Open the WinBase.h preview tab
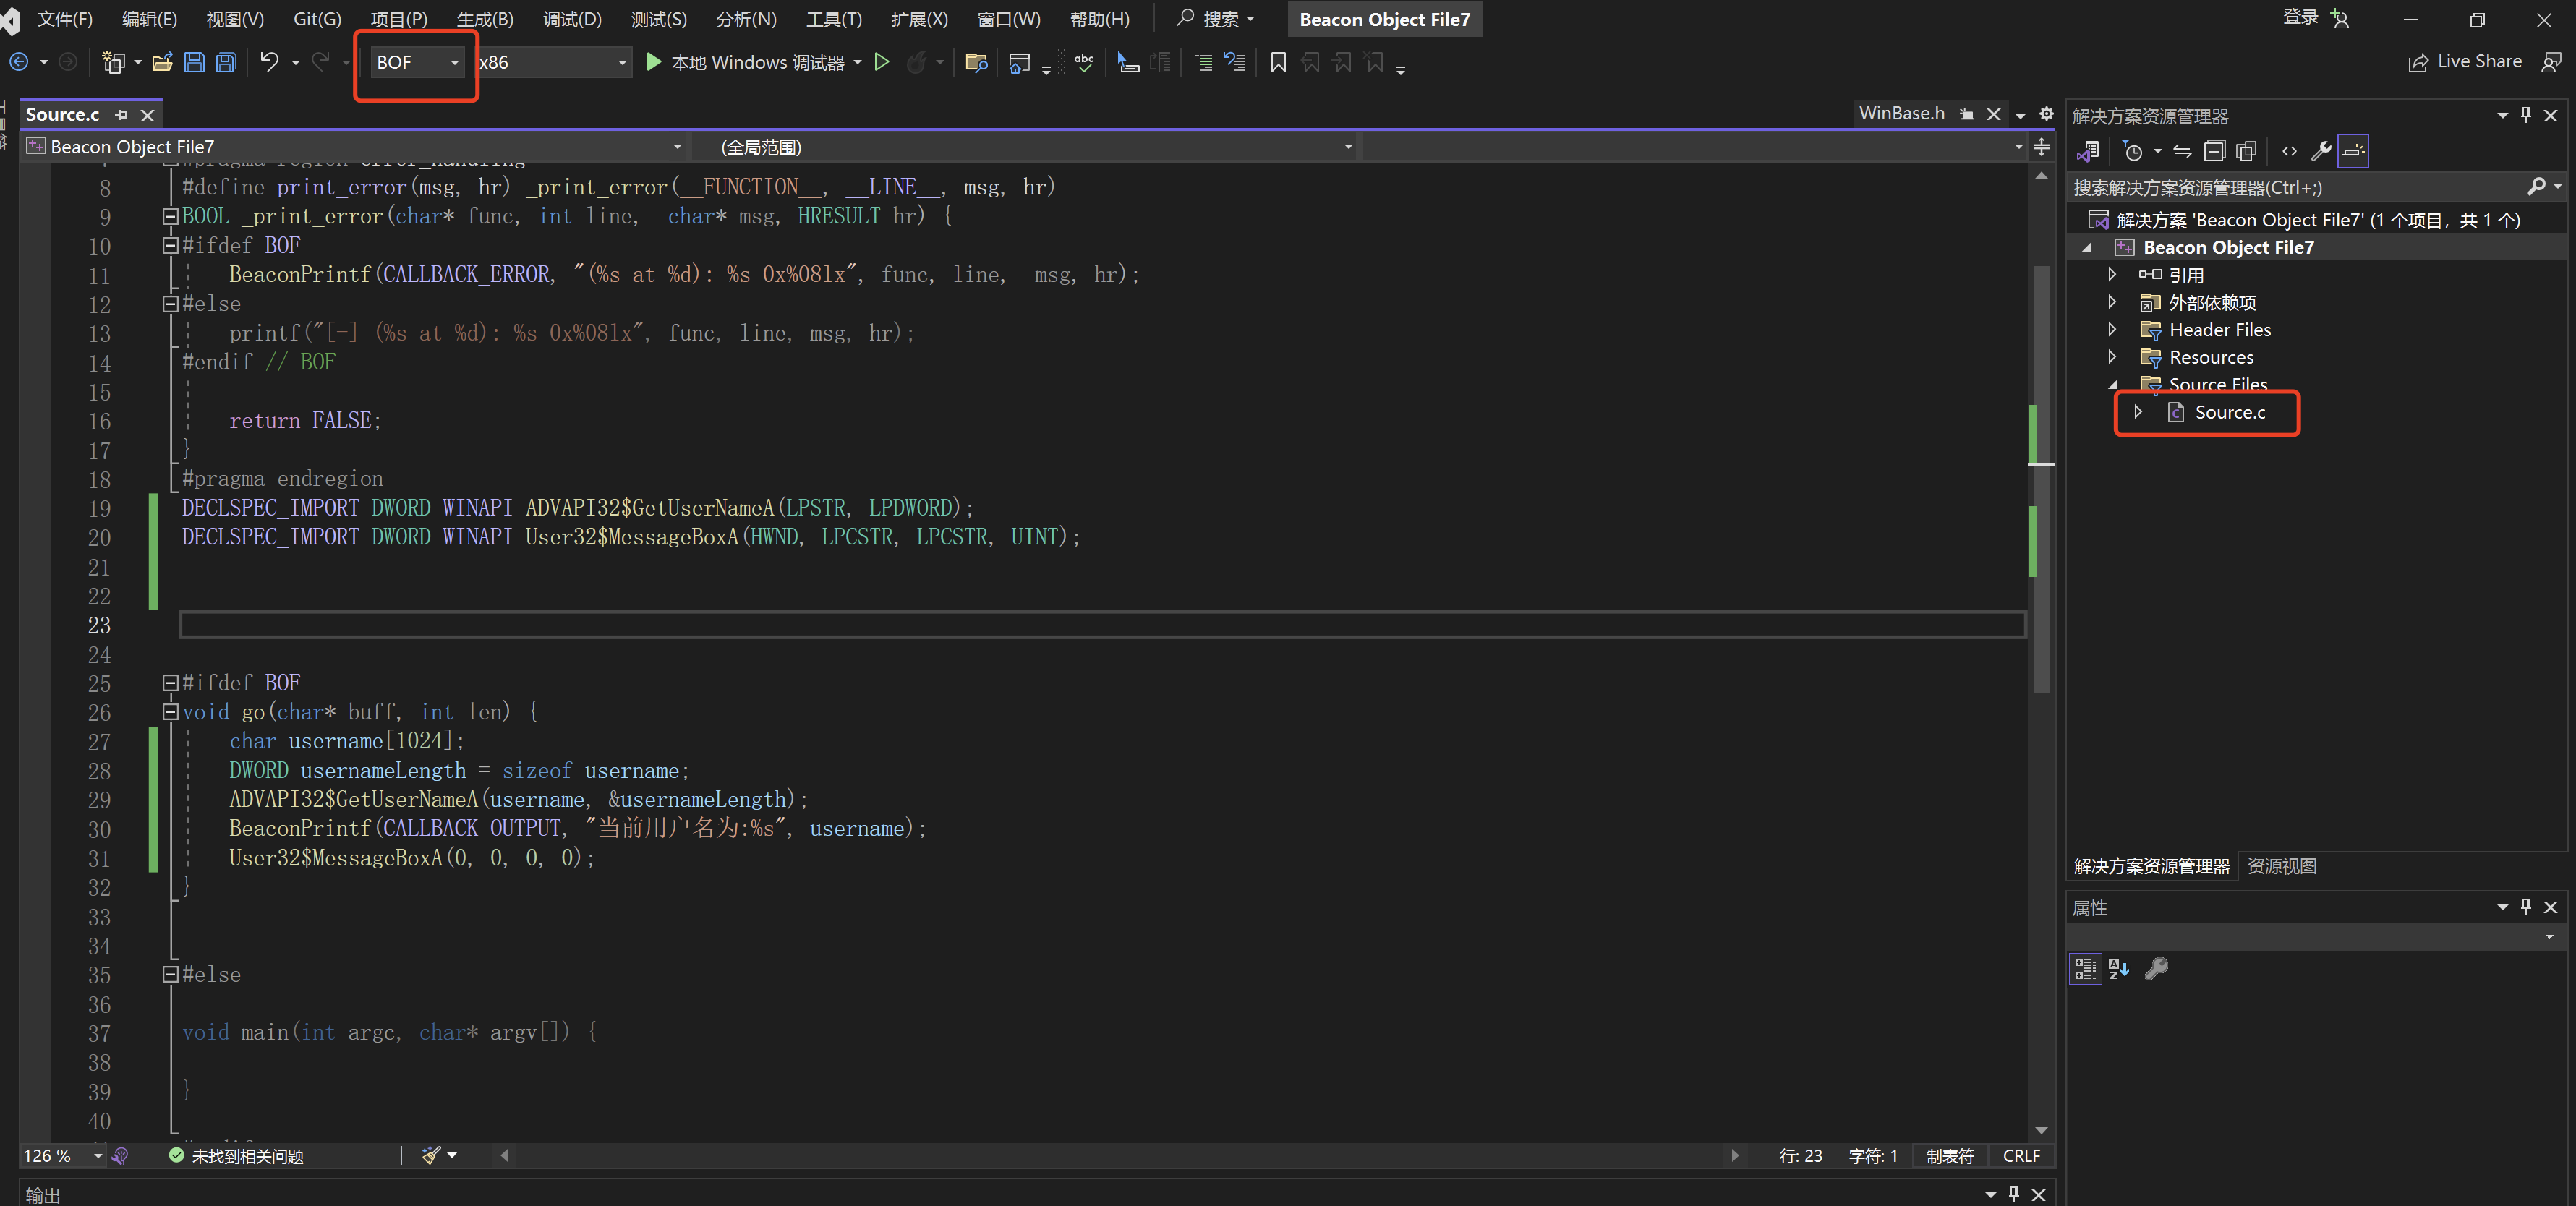Viewport: 2576px width, 1206px height. 1902,113
